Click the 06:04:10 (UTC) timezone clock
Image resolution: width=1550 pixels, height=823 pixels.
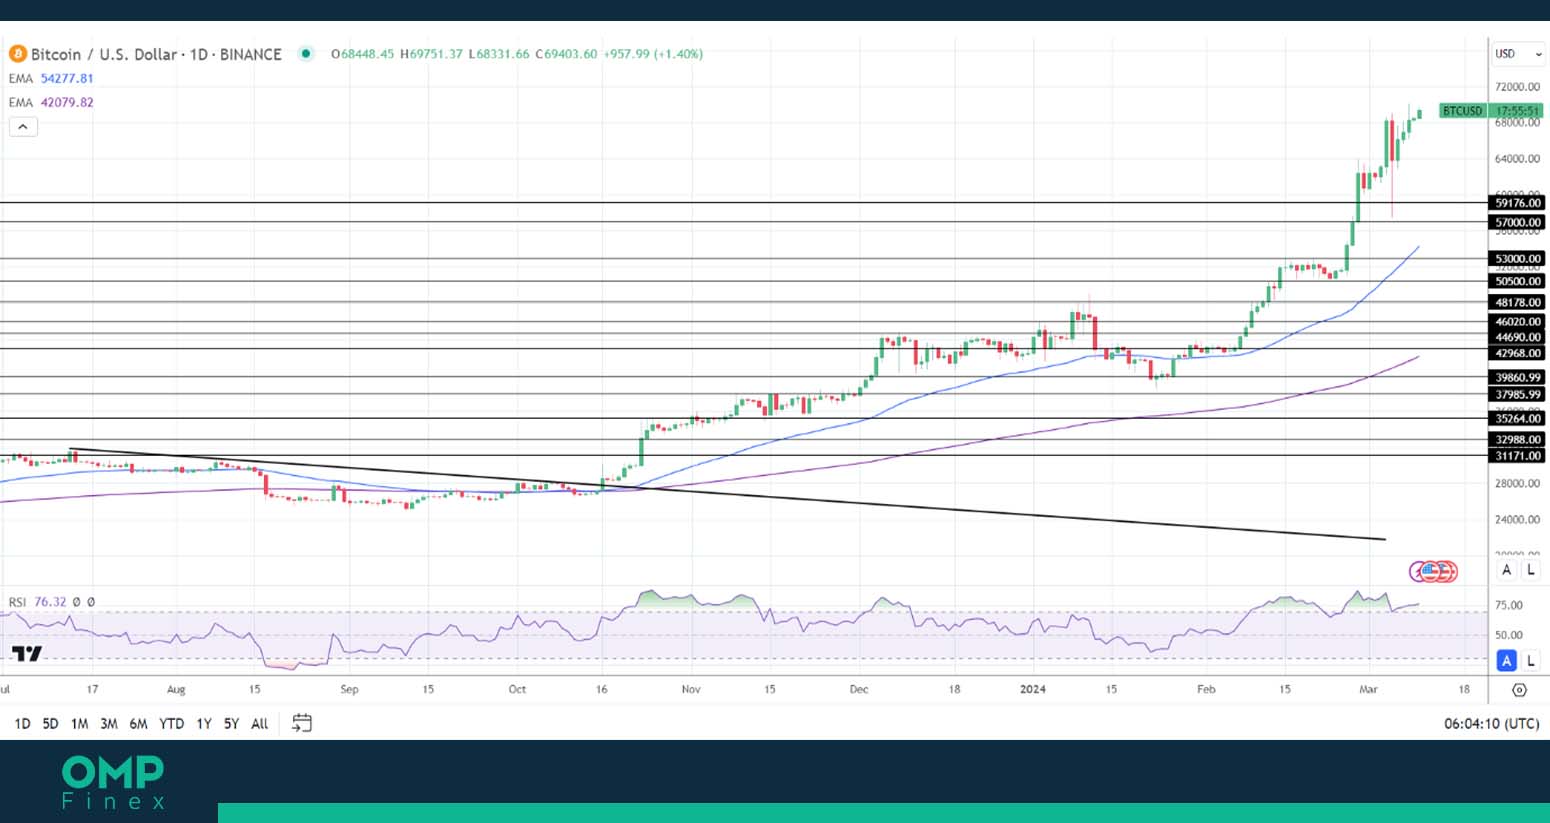point(1491,724)
